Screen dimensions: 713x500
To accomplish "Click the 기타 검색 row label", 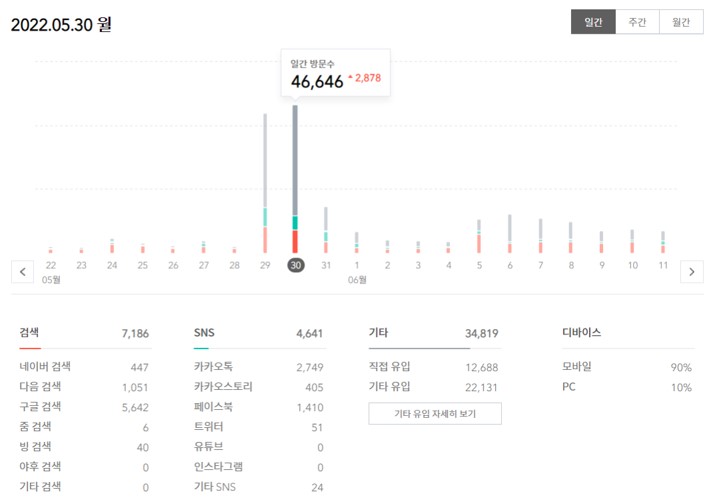I will click(x=40, y=486).
